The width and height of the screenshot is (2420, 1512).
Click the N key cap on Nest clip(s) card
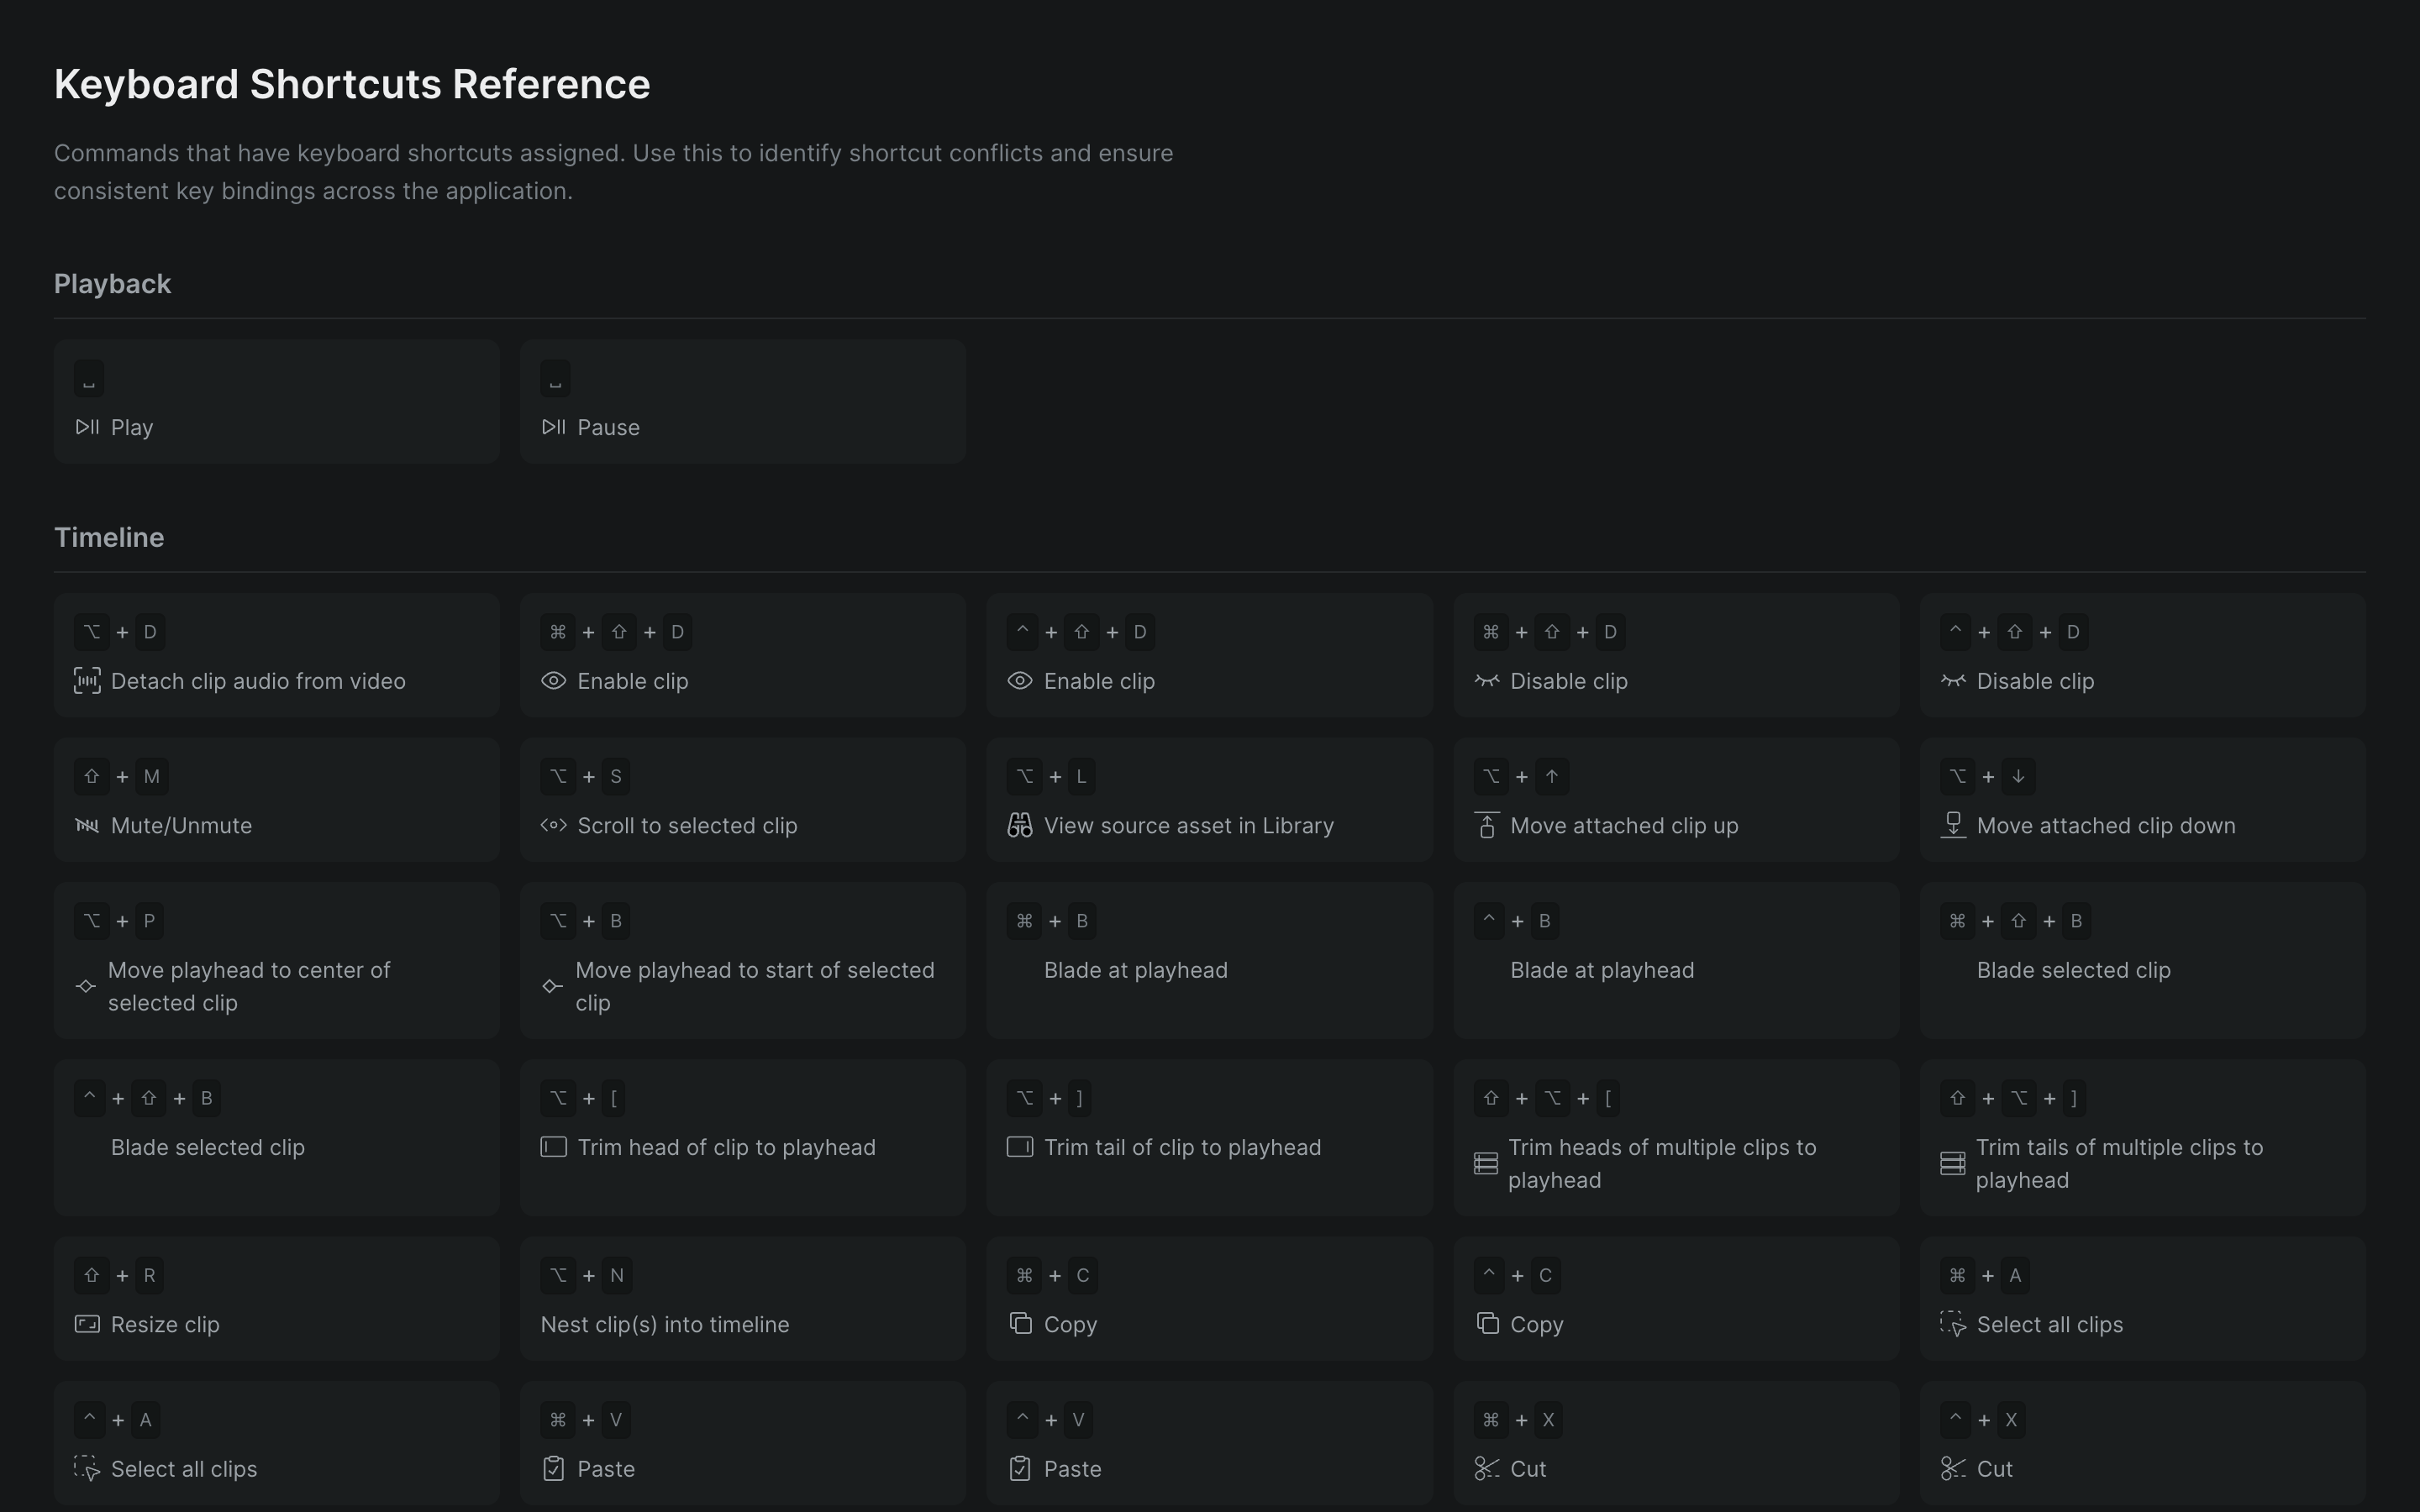617,1275
